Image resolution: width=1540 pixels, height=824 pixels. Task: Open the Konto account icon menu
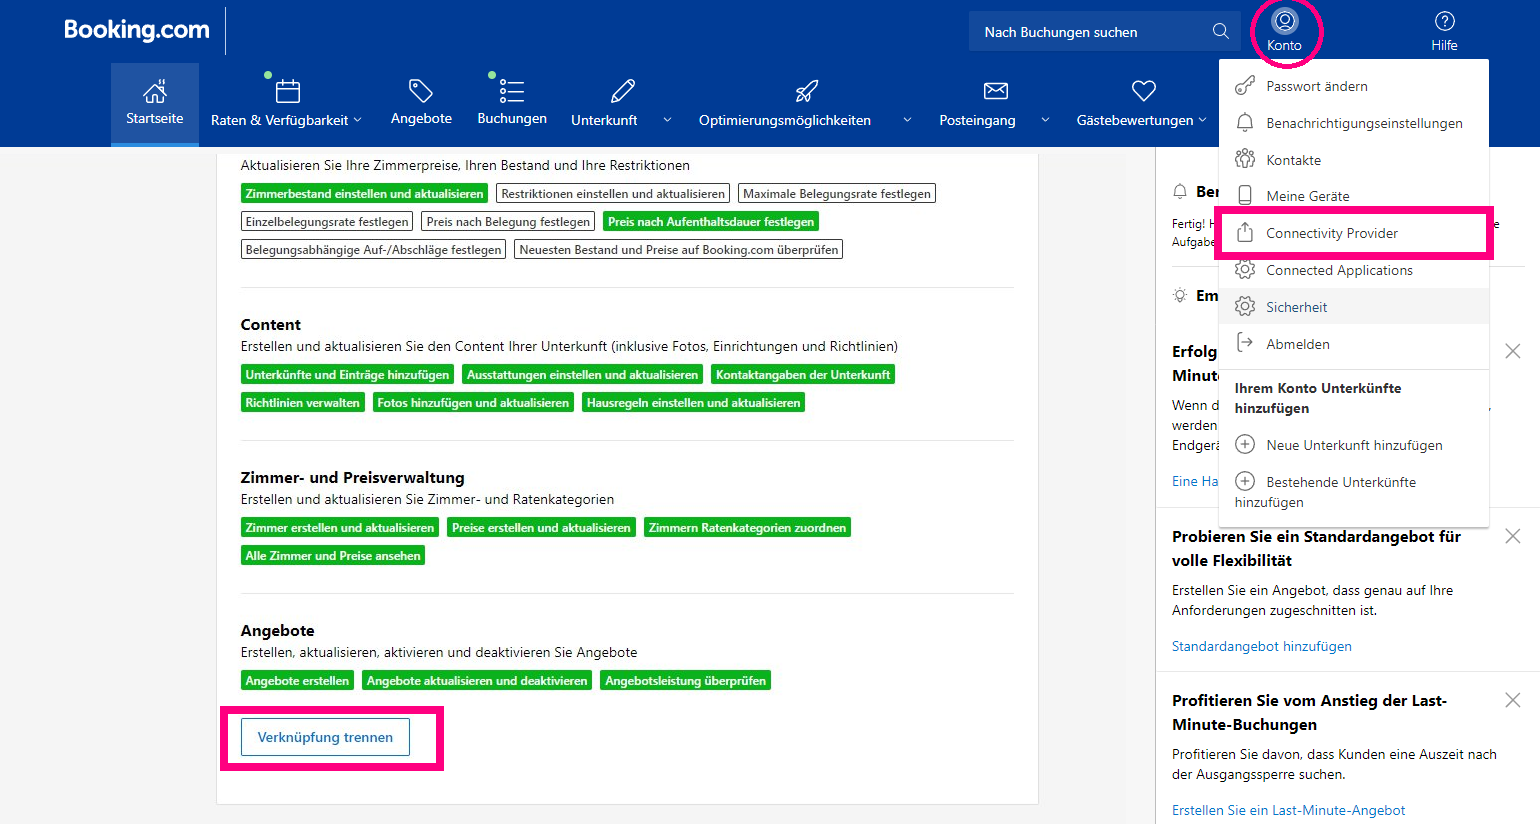(1284, 21)
